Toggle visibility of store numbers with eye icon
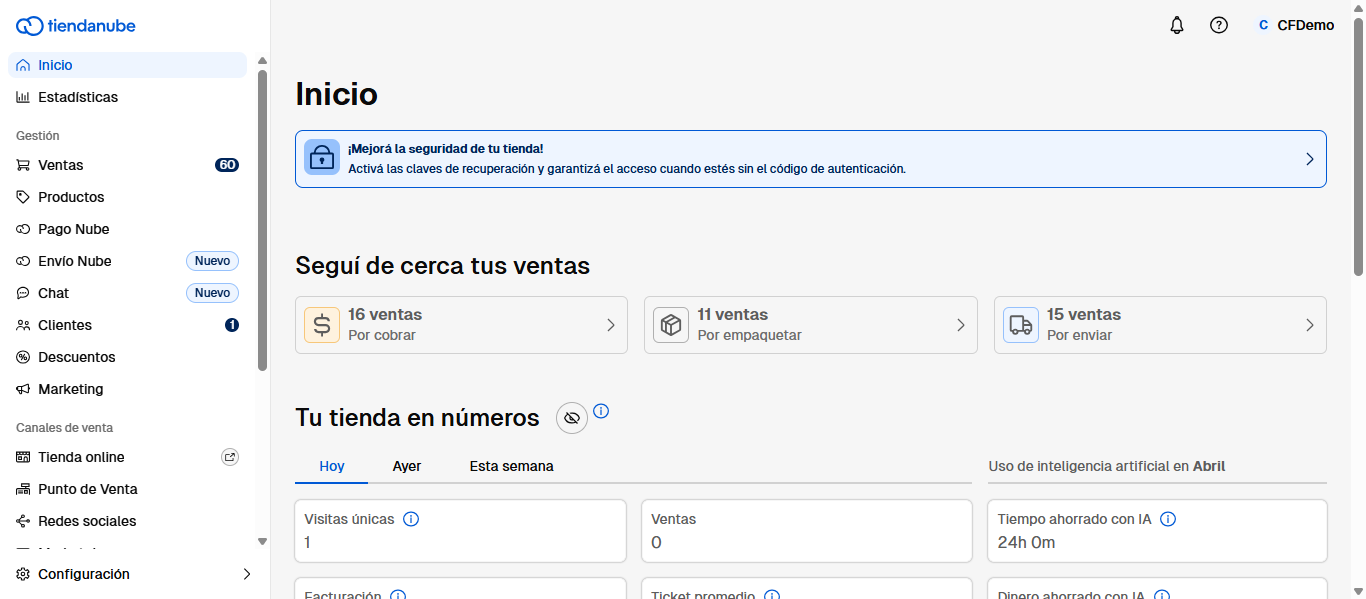The height and width of the screenshot is (599, 1366). coord(572,418)
